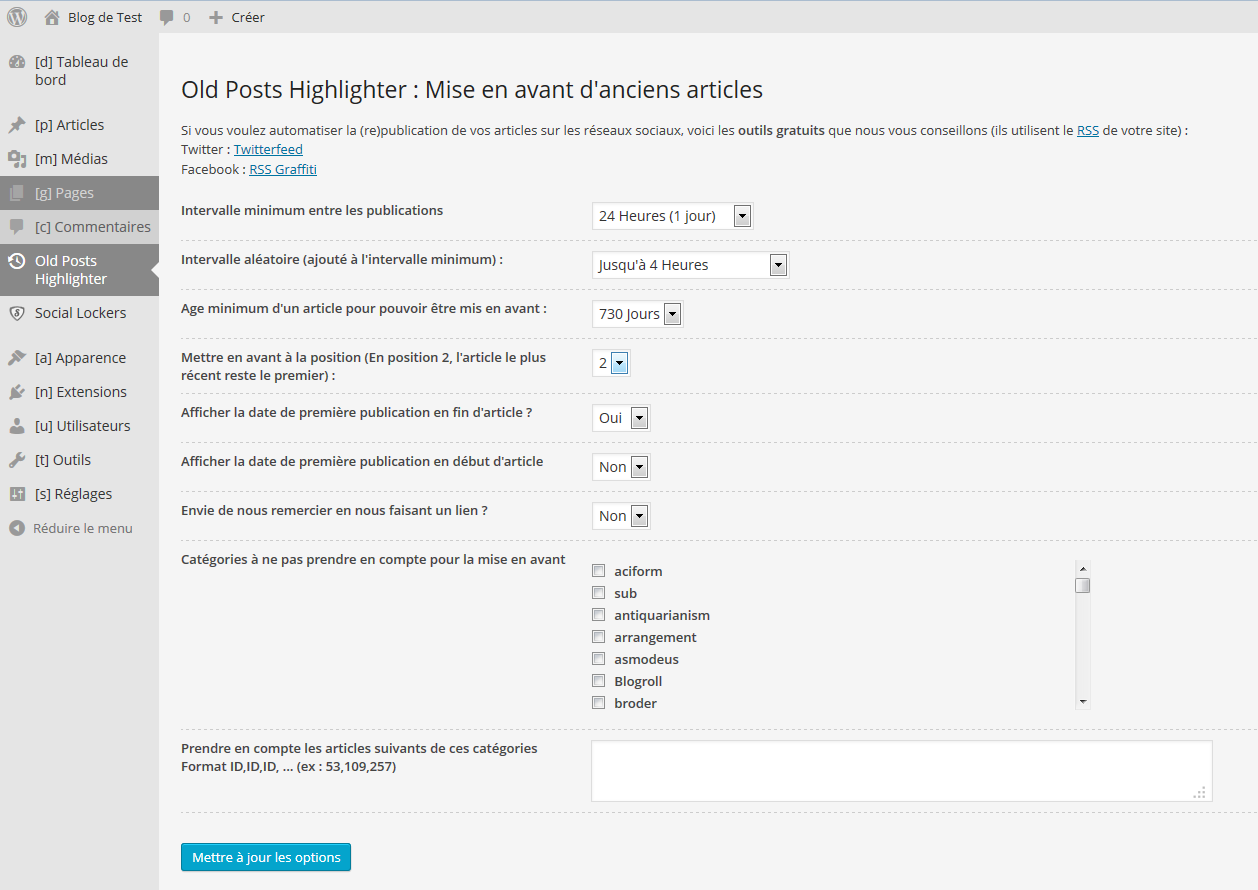1258x890 pixels.
Task: Open the Tableau de bord dashboard icon
Action: (x=16, y=62)
